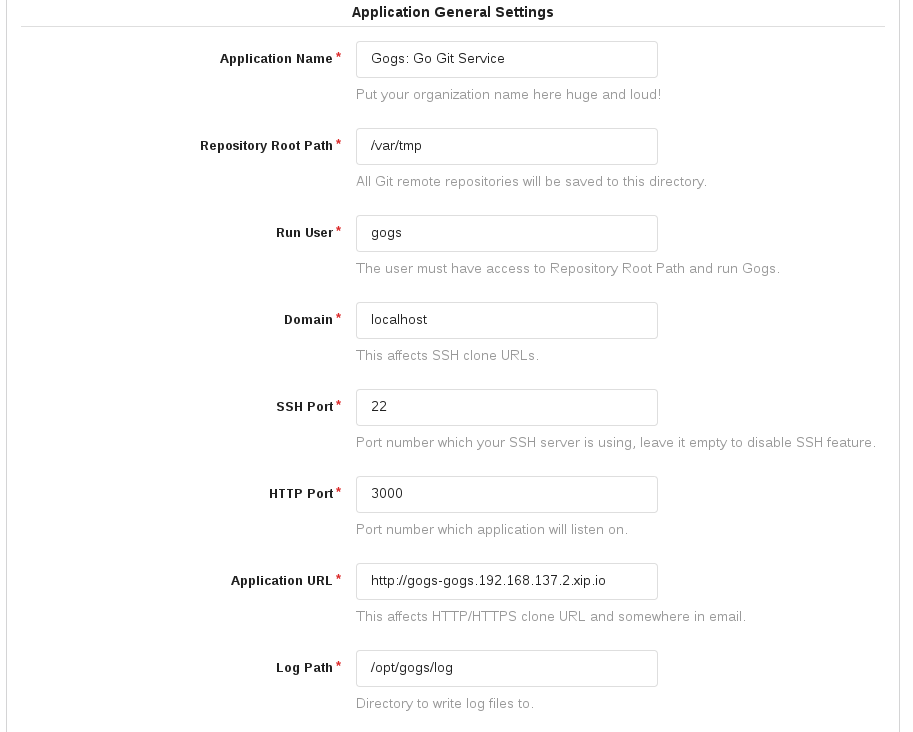Image resolution: width=913 pixels, height=732 pixels.
Task: Click the "Application General Settings" heading
Action: [452, 13]
